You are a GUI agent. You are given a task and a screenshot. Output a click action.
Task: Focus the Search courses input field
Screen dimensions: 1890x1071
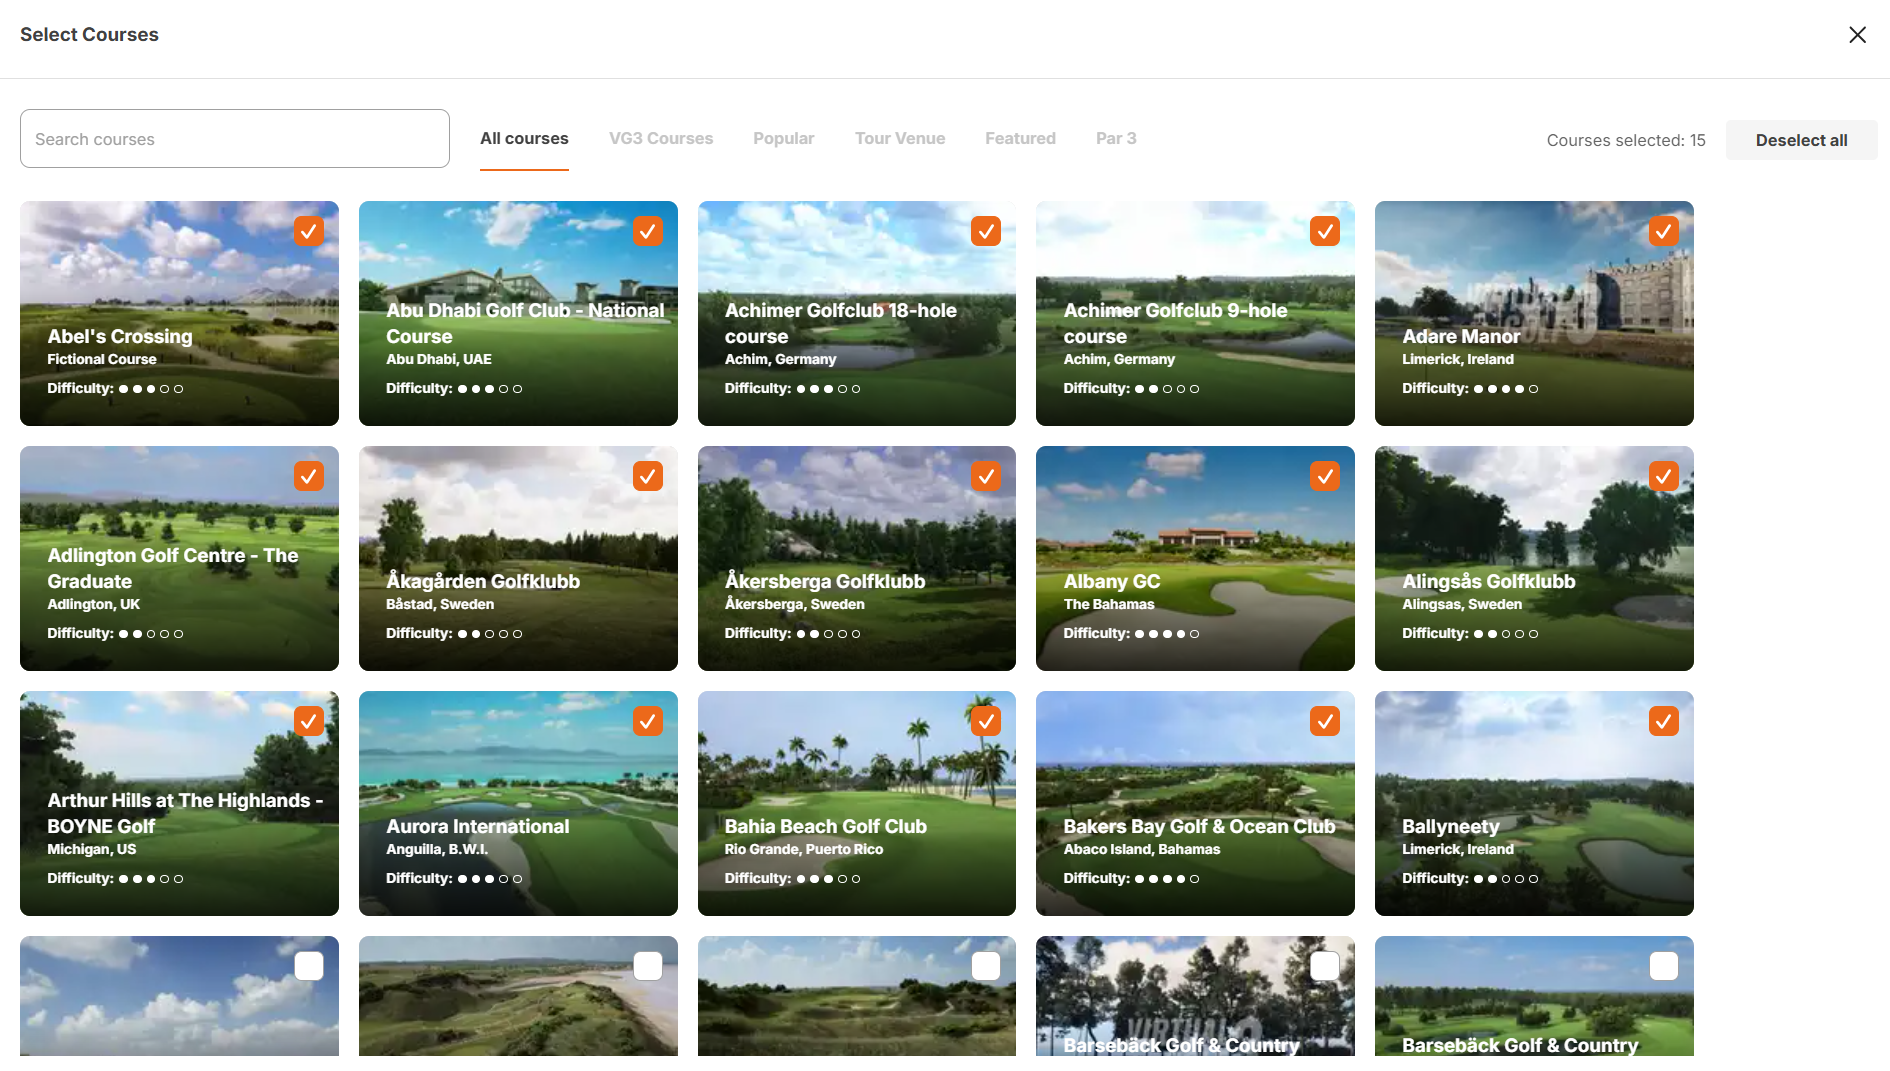[x=235, y=139]
